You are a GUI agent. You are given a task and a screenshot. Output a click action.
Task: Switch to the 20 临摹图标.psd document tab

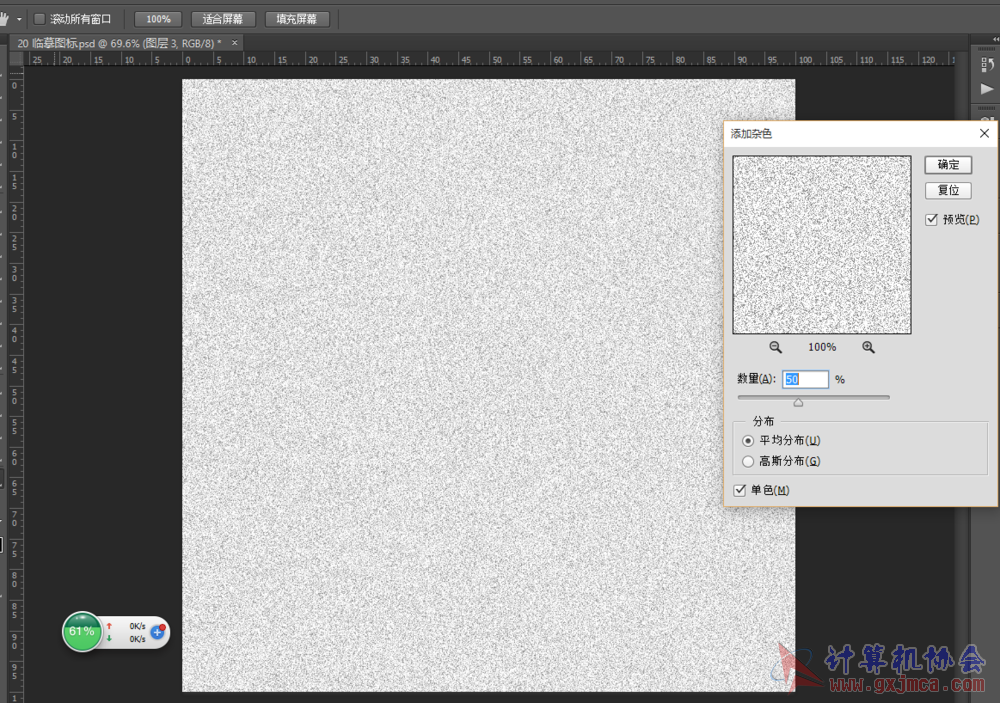click(119, 43)
